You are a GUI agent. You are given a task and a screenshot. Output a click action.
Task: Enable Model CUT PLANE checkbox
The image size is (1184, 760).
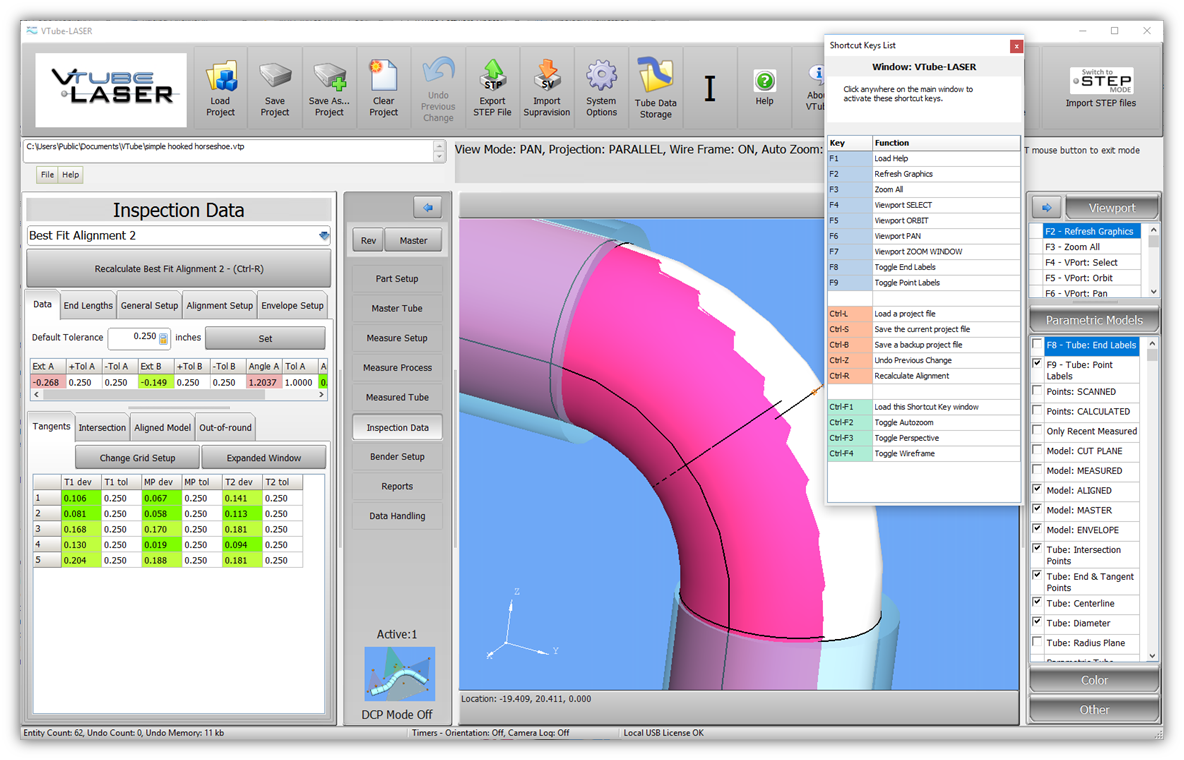pyautogui.click(x=1038, y=450)
